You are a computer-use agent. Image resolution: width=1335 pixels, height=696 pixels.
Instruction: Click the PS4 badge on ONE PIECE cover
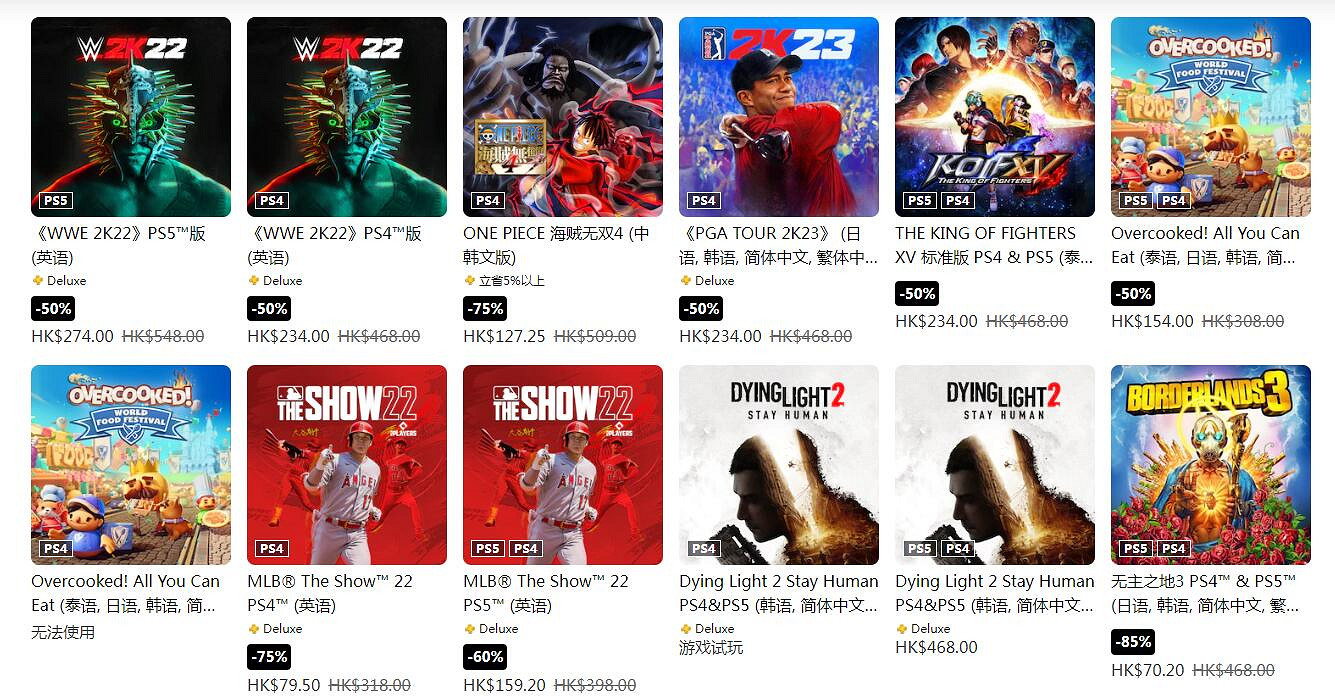(x=487, y=201)
